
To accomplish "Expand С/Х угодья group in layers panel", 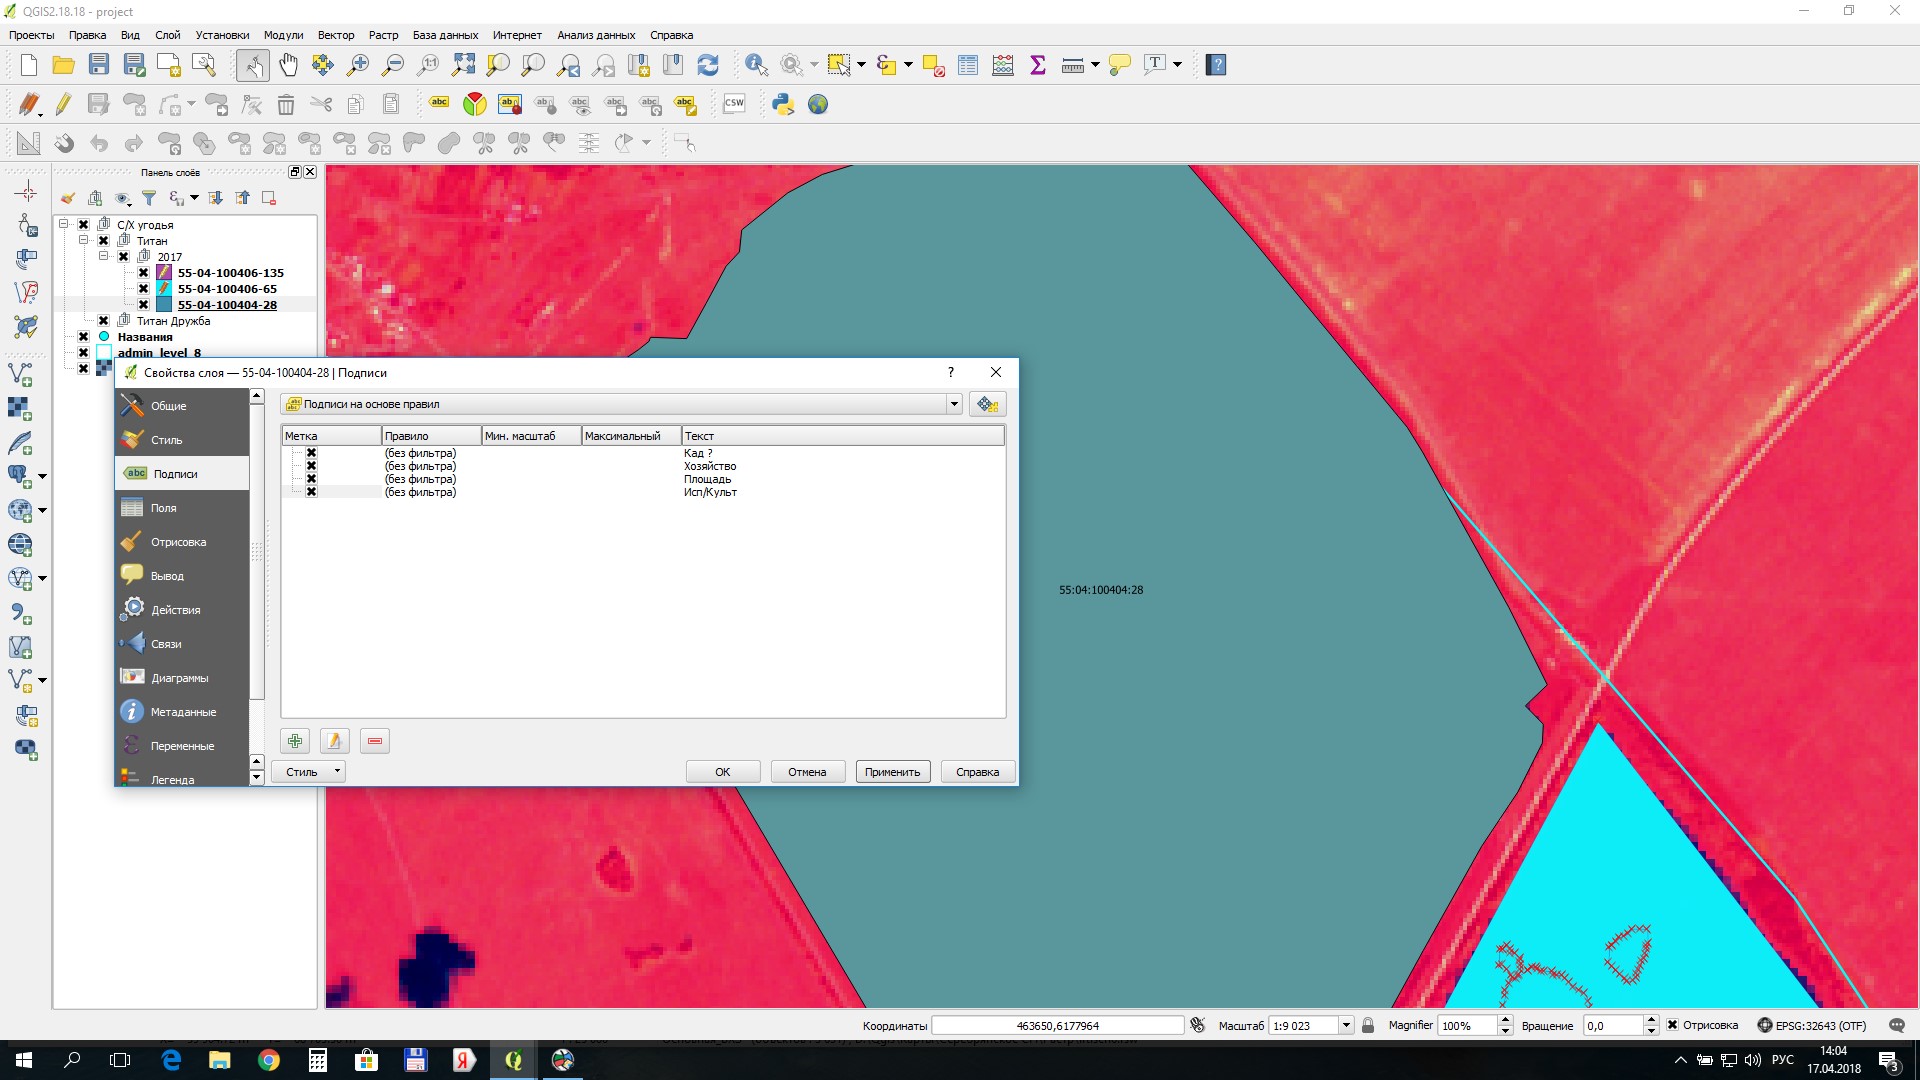I will [63, 224].
